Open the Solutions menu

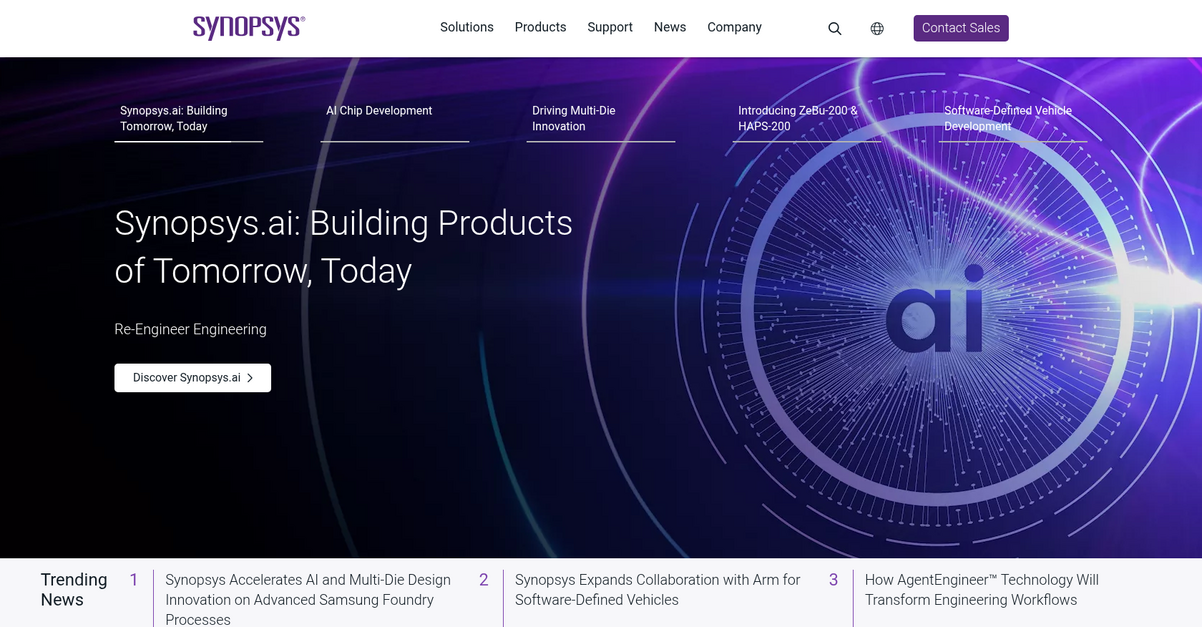467,27
